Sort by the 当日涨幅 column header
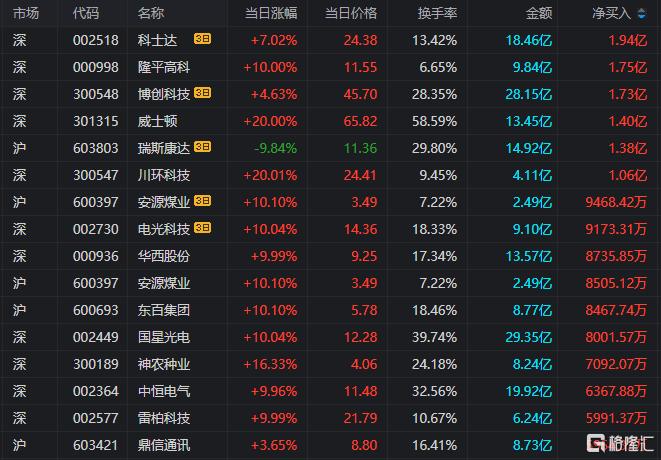 (271, 13)
